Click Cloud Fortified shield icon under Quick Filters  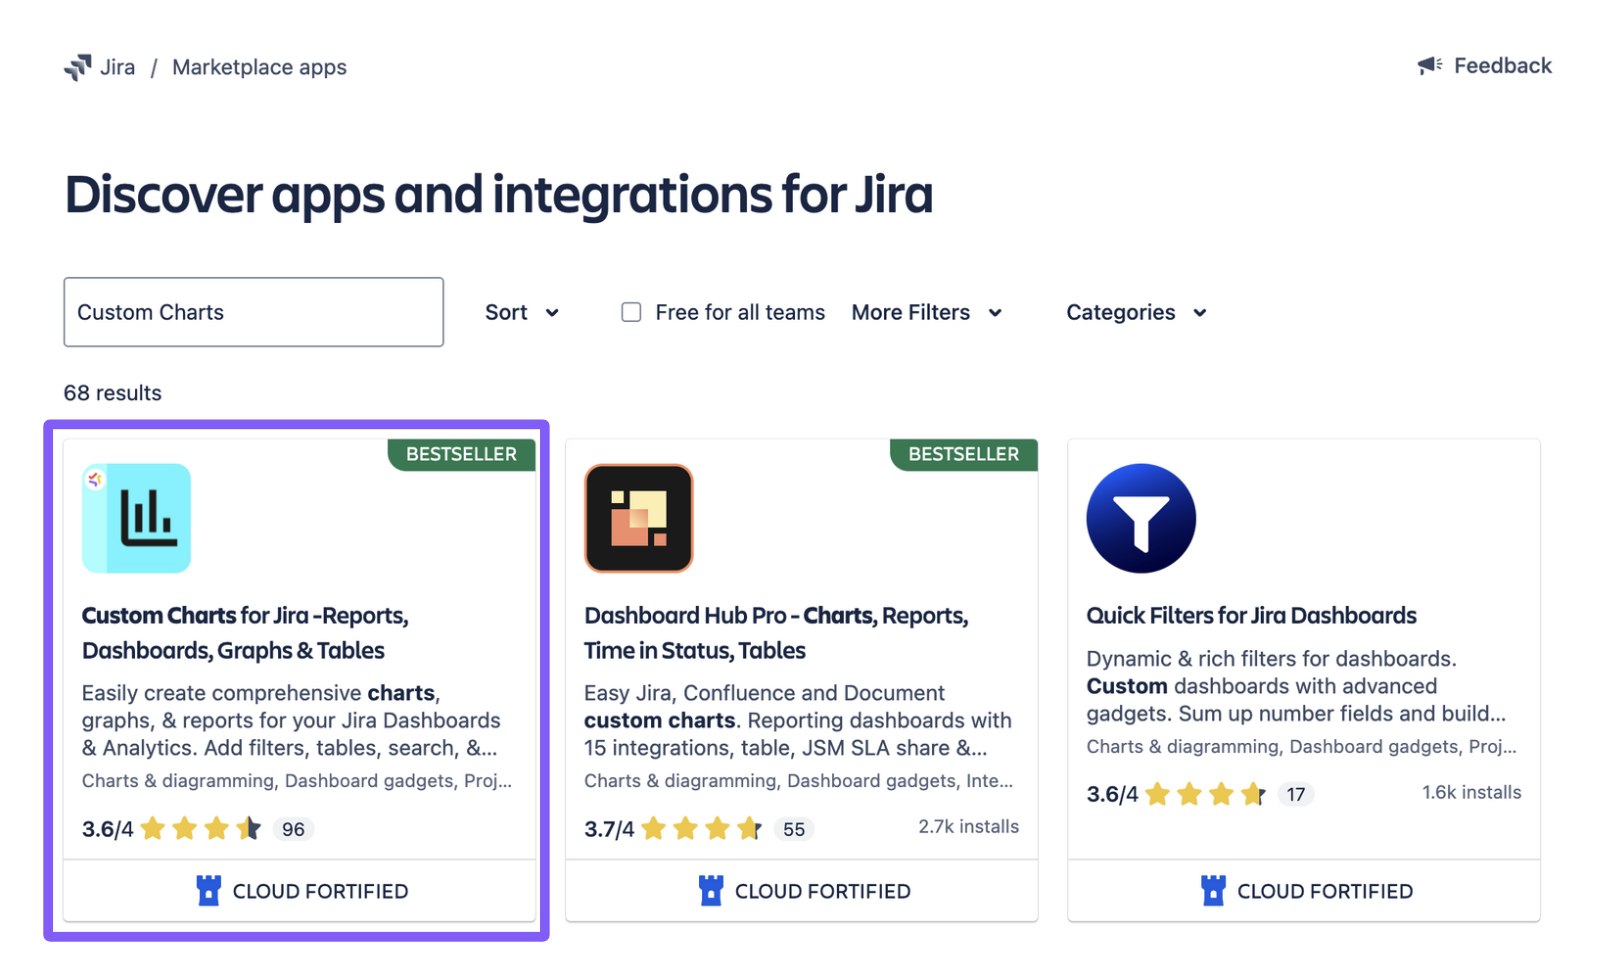(x=1212, y=891)
